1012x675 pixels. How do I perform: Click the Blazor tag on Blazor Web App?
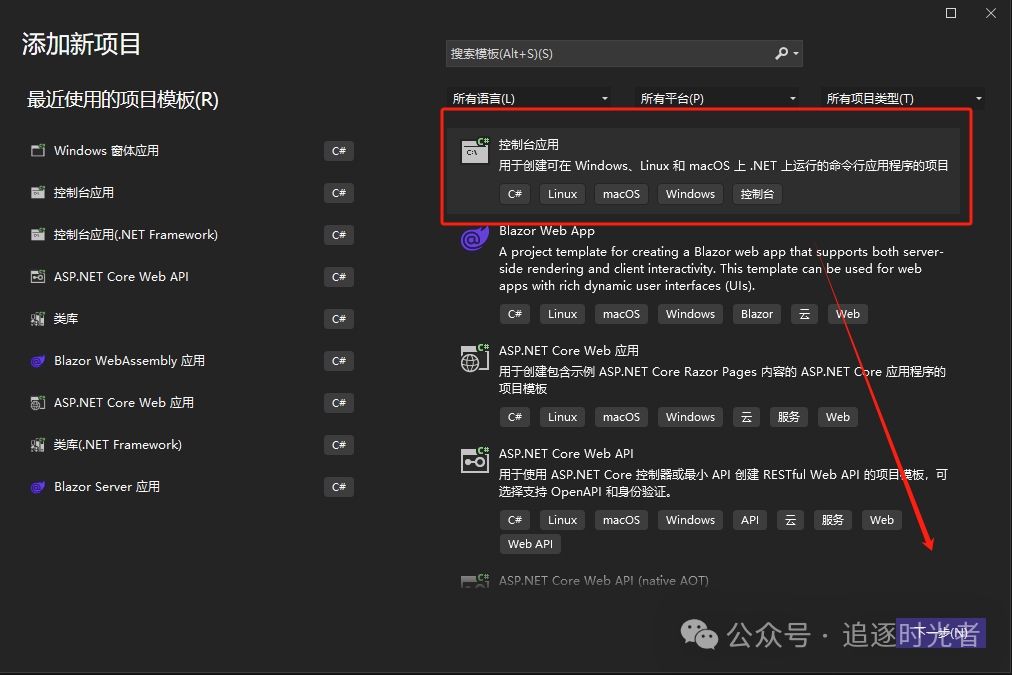[x=757, y=314]
